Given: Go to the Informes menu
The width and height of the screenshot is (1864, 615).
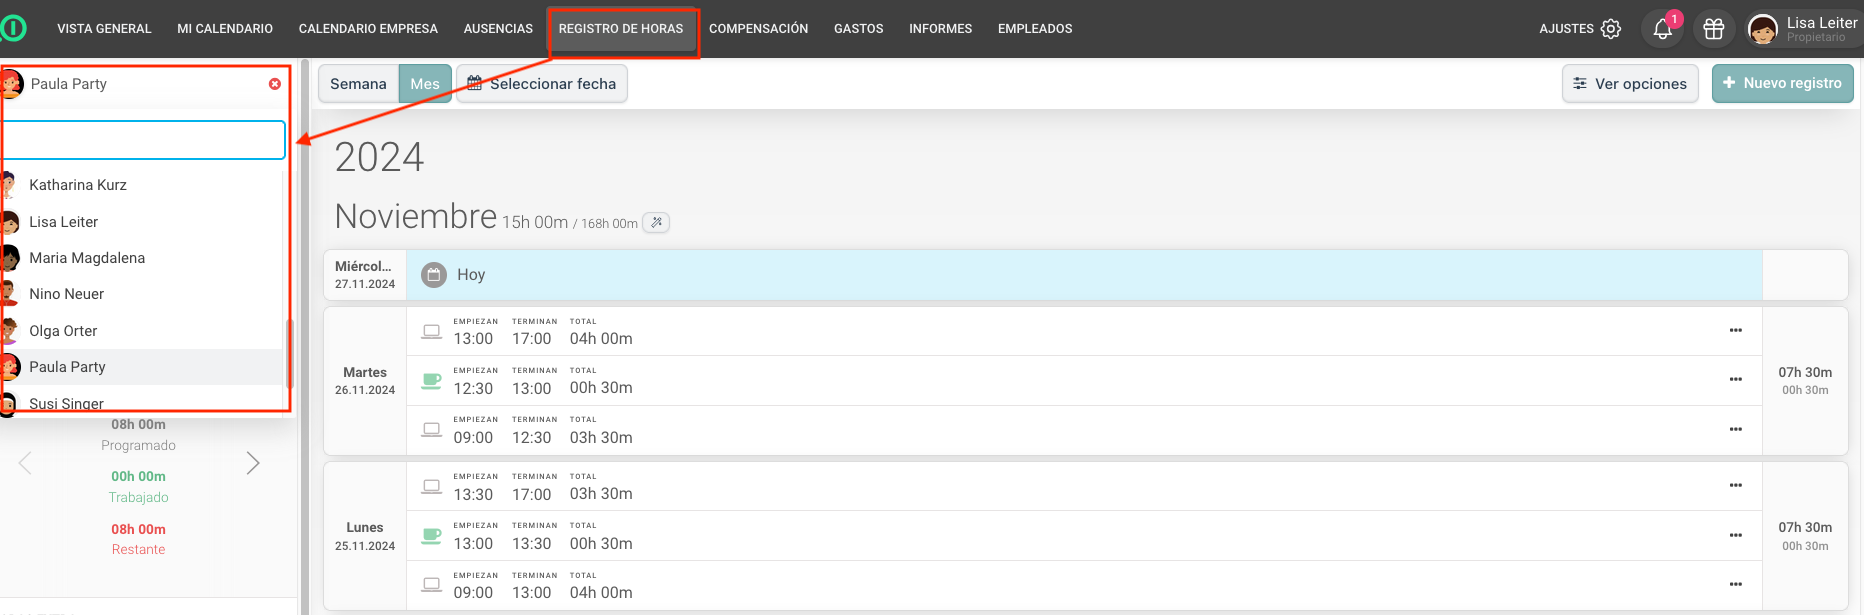Looking at the screenshot, I should tap(940, 29).
